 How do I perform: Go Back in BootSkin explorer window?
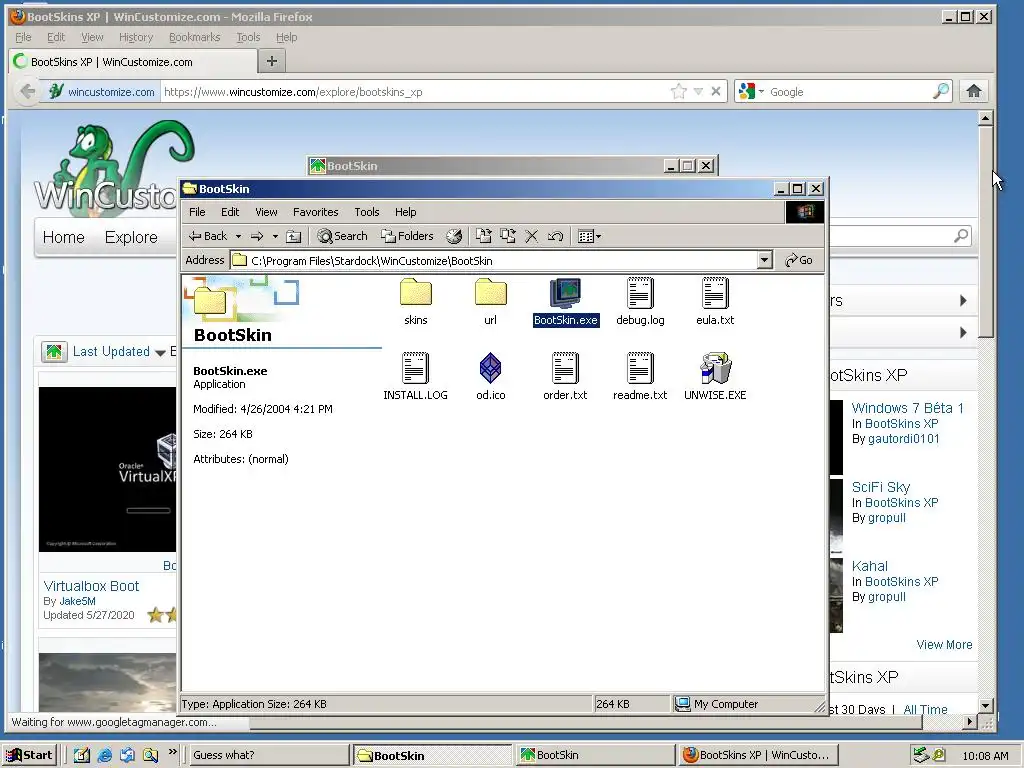pyautogui.click(x=208, y=236)
